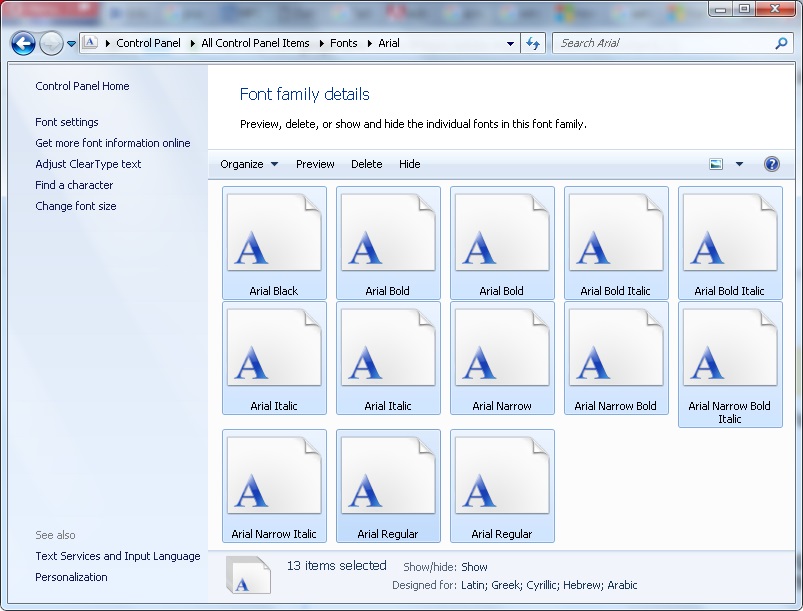This screenshot has width=803, height=611.
Task: Go to All Control Panel Items breadcrumb
Action: pos(255,43)
